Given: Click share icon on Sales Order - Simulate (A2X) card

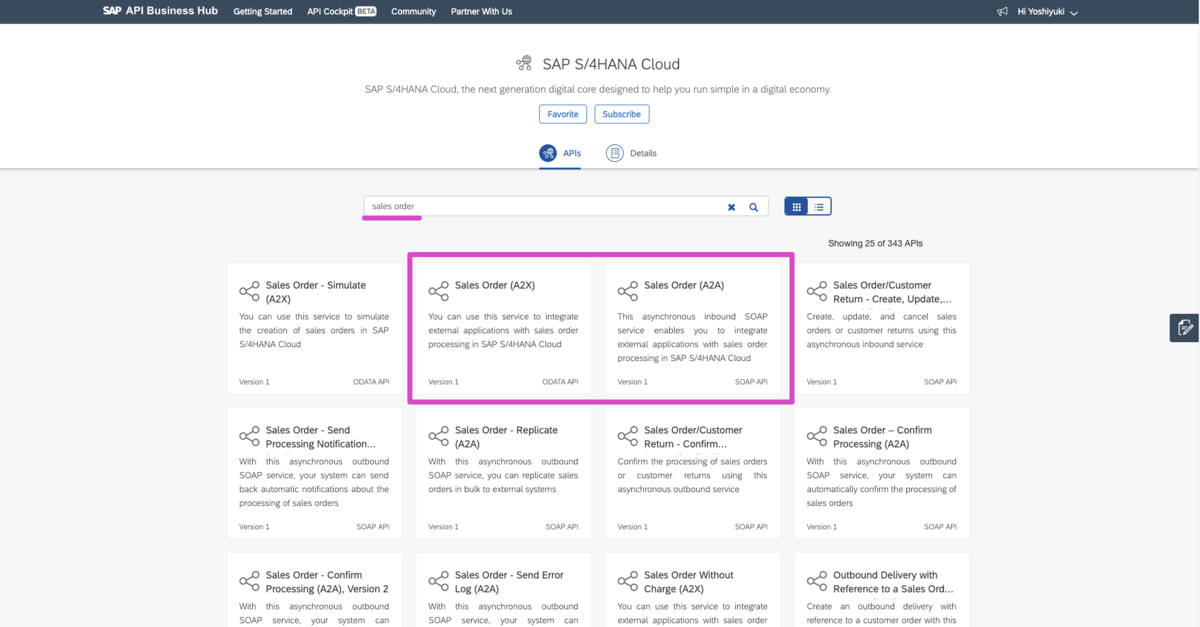Looking at the screenshot, I should [x=250, y=291].
